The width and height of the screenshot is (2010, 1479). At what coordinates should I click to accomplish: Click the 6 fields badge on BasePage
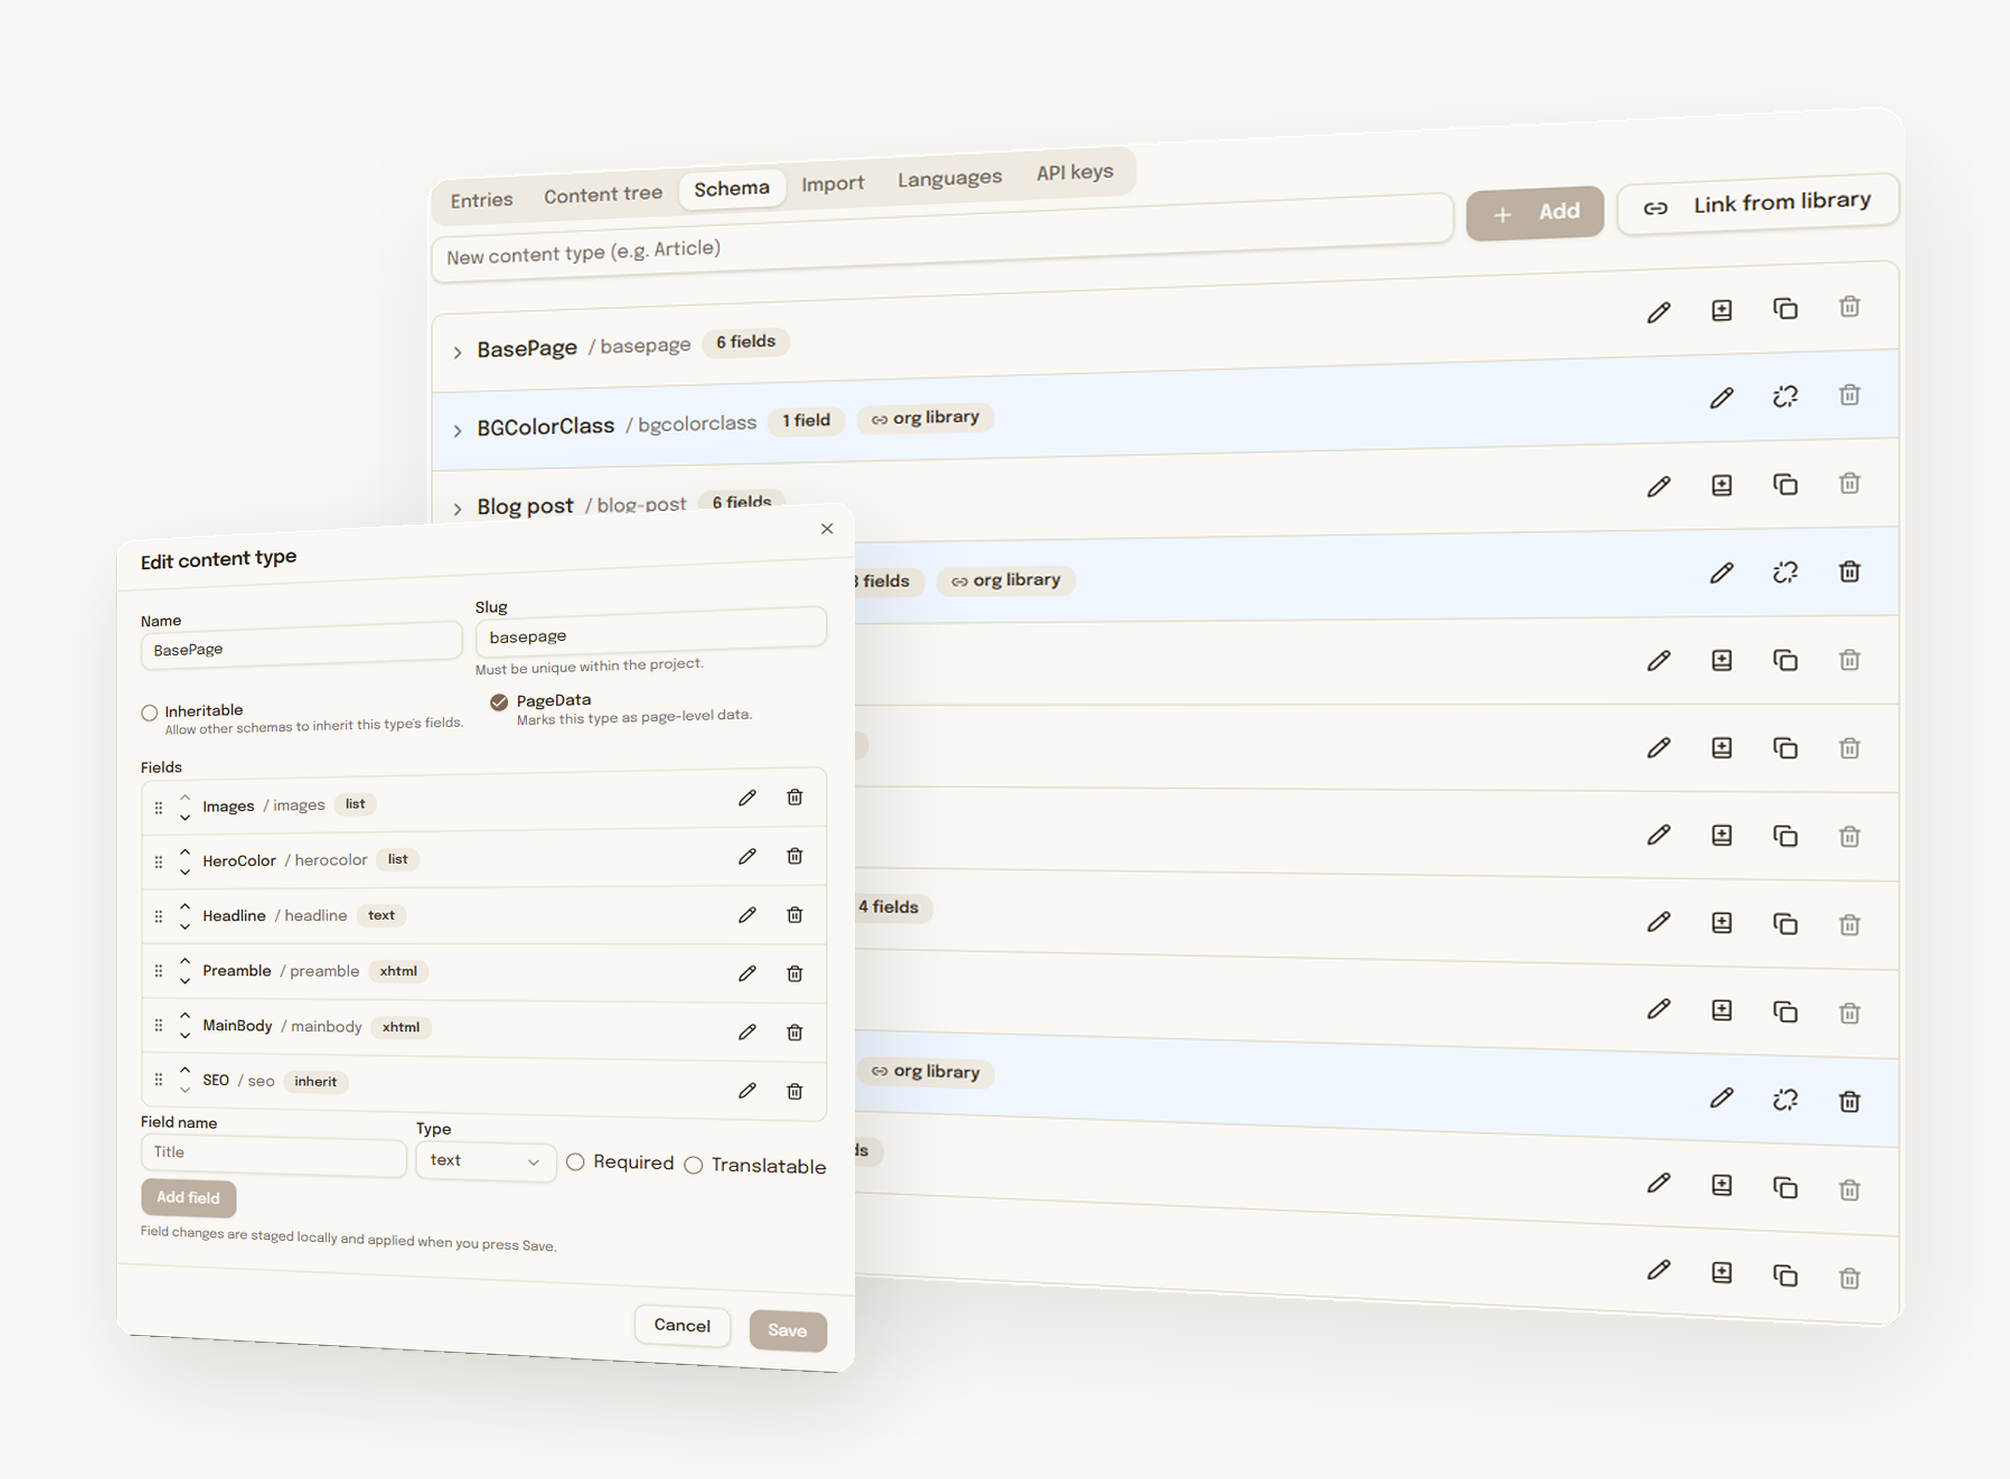click(x=745, y=342)
